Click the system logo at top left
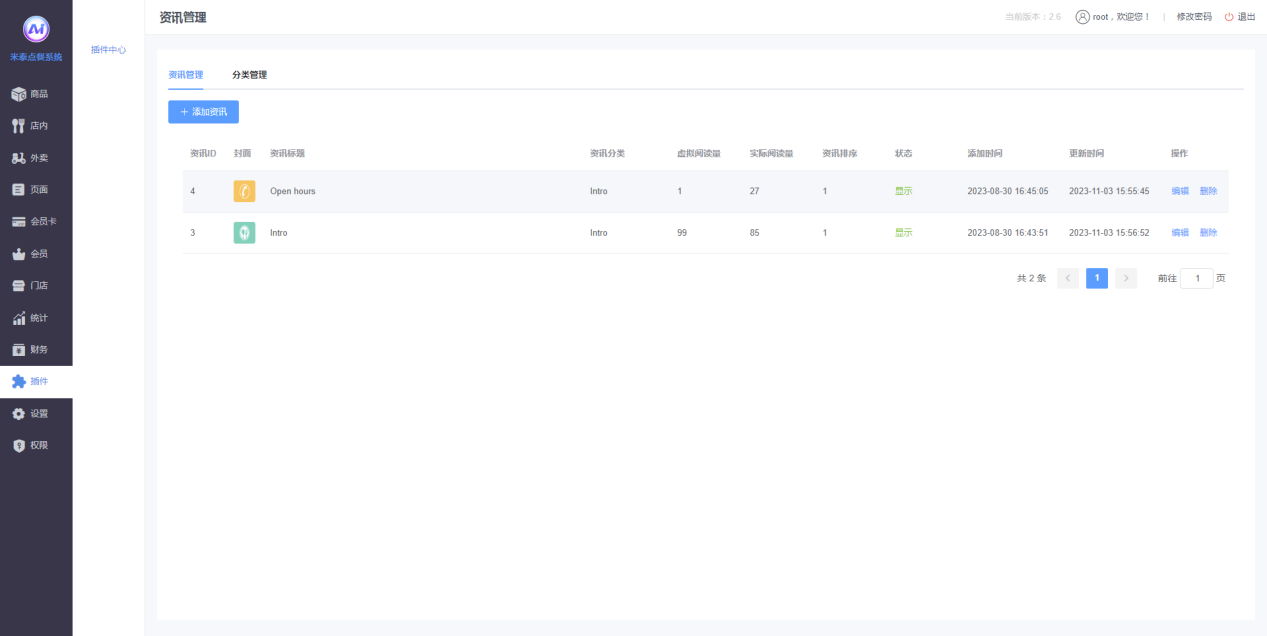This screenshot has height=636, width=1267. (36, 30)
